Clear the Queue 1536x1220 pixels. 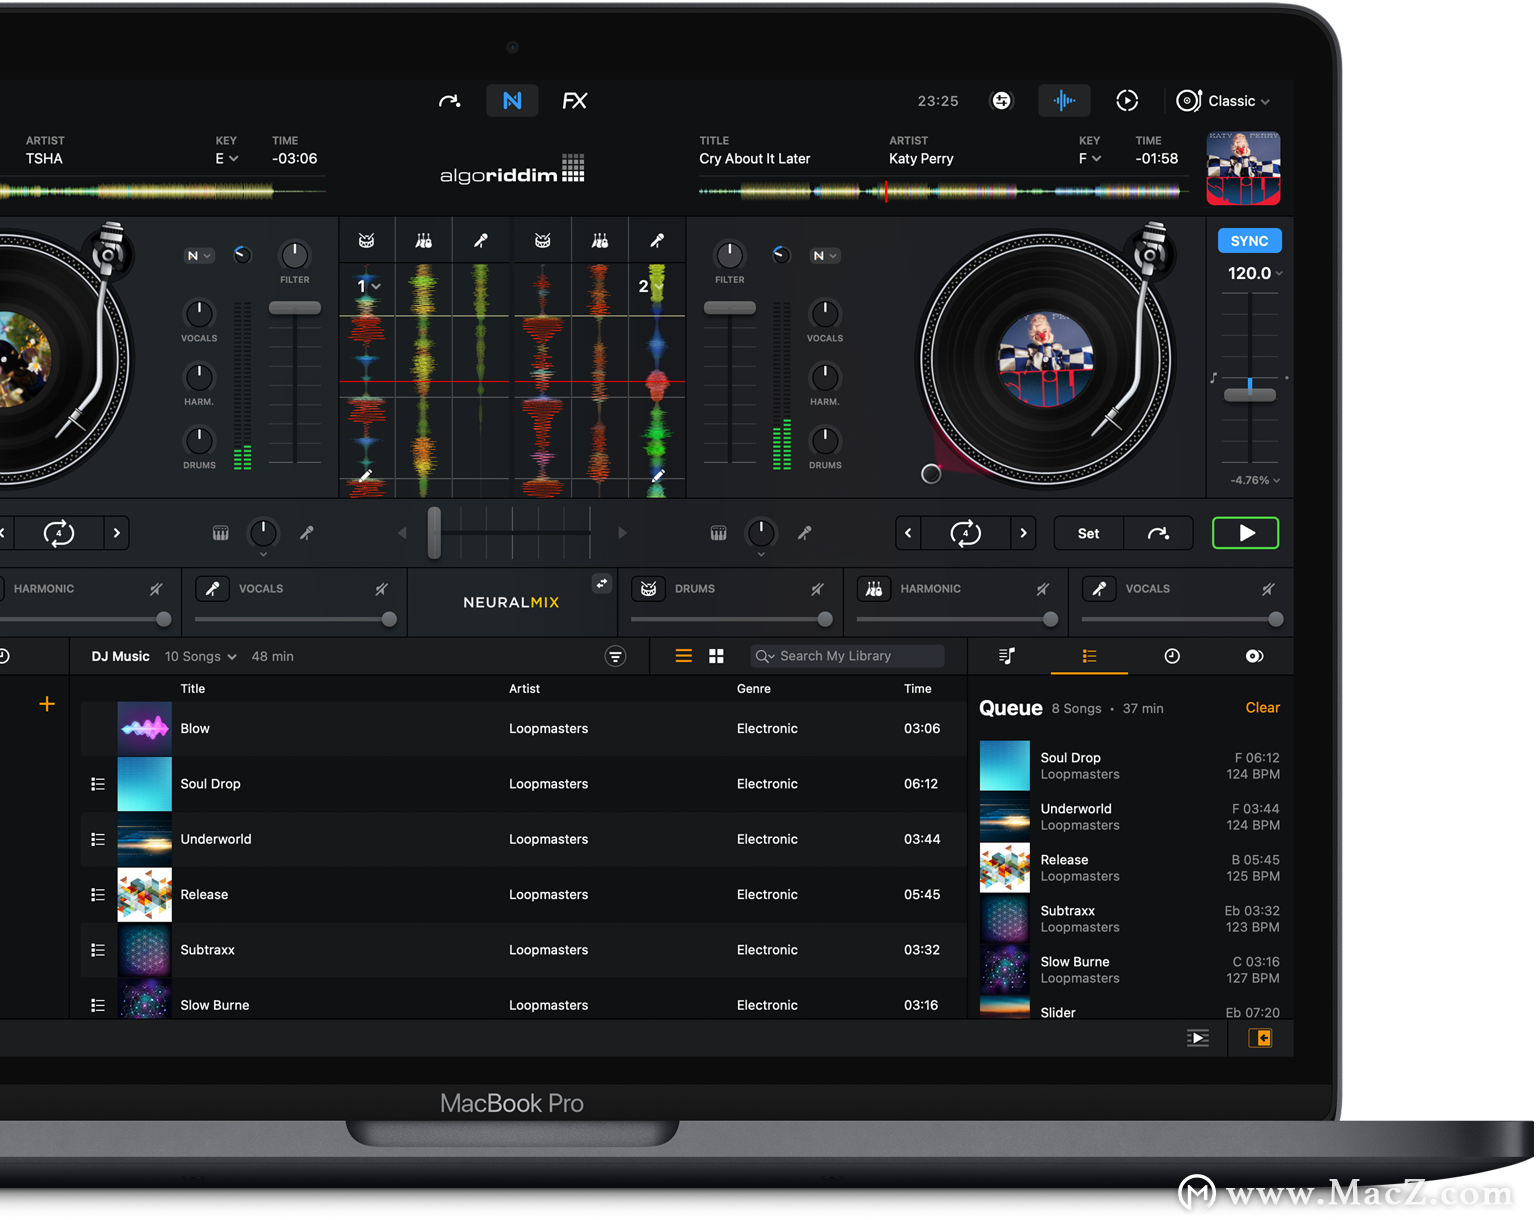(1262, 708)
